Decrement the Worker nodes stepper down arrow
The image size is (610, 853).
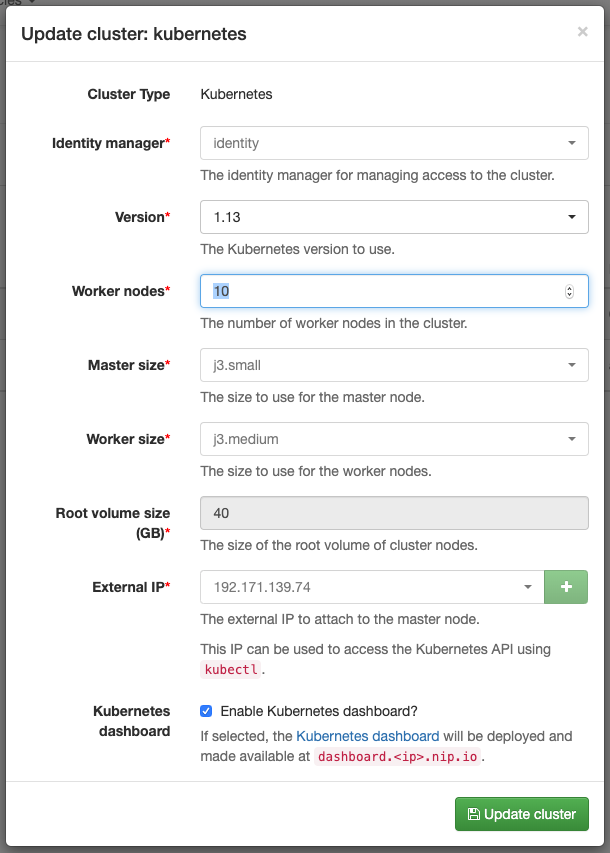[570, 296]
